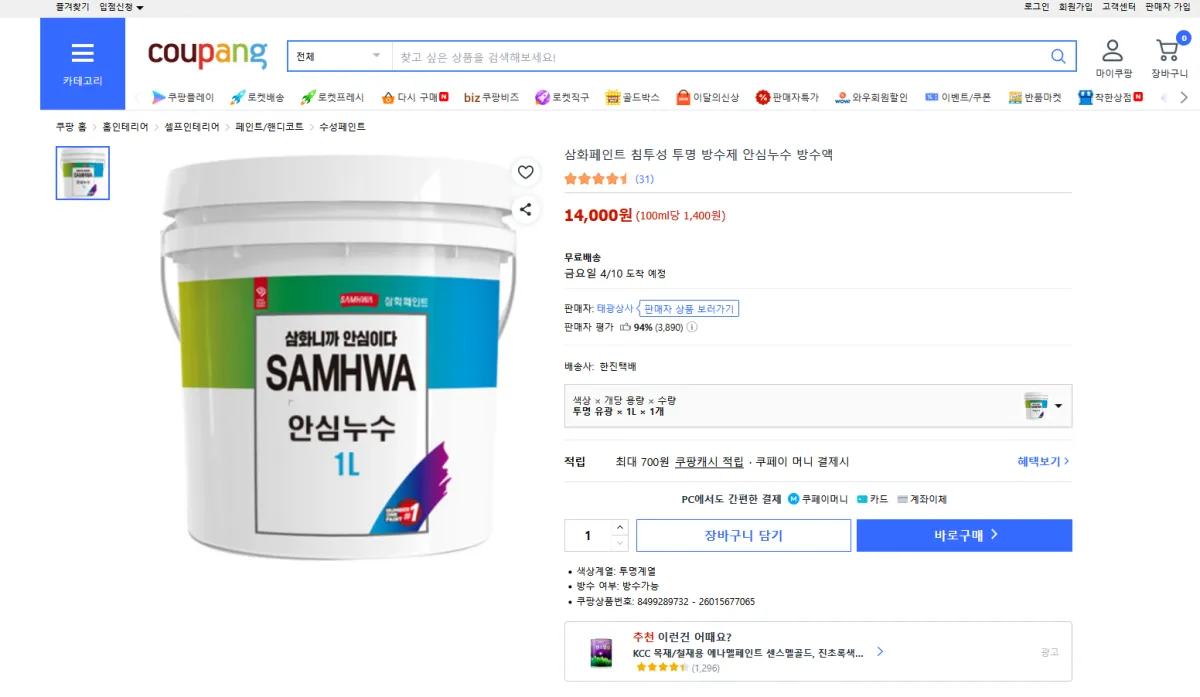Select the paint bucket thumbnail image
Image resolution: width=1200 pixels, height=697 pixels.
[x=83, y=173]
